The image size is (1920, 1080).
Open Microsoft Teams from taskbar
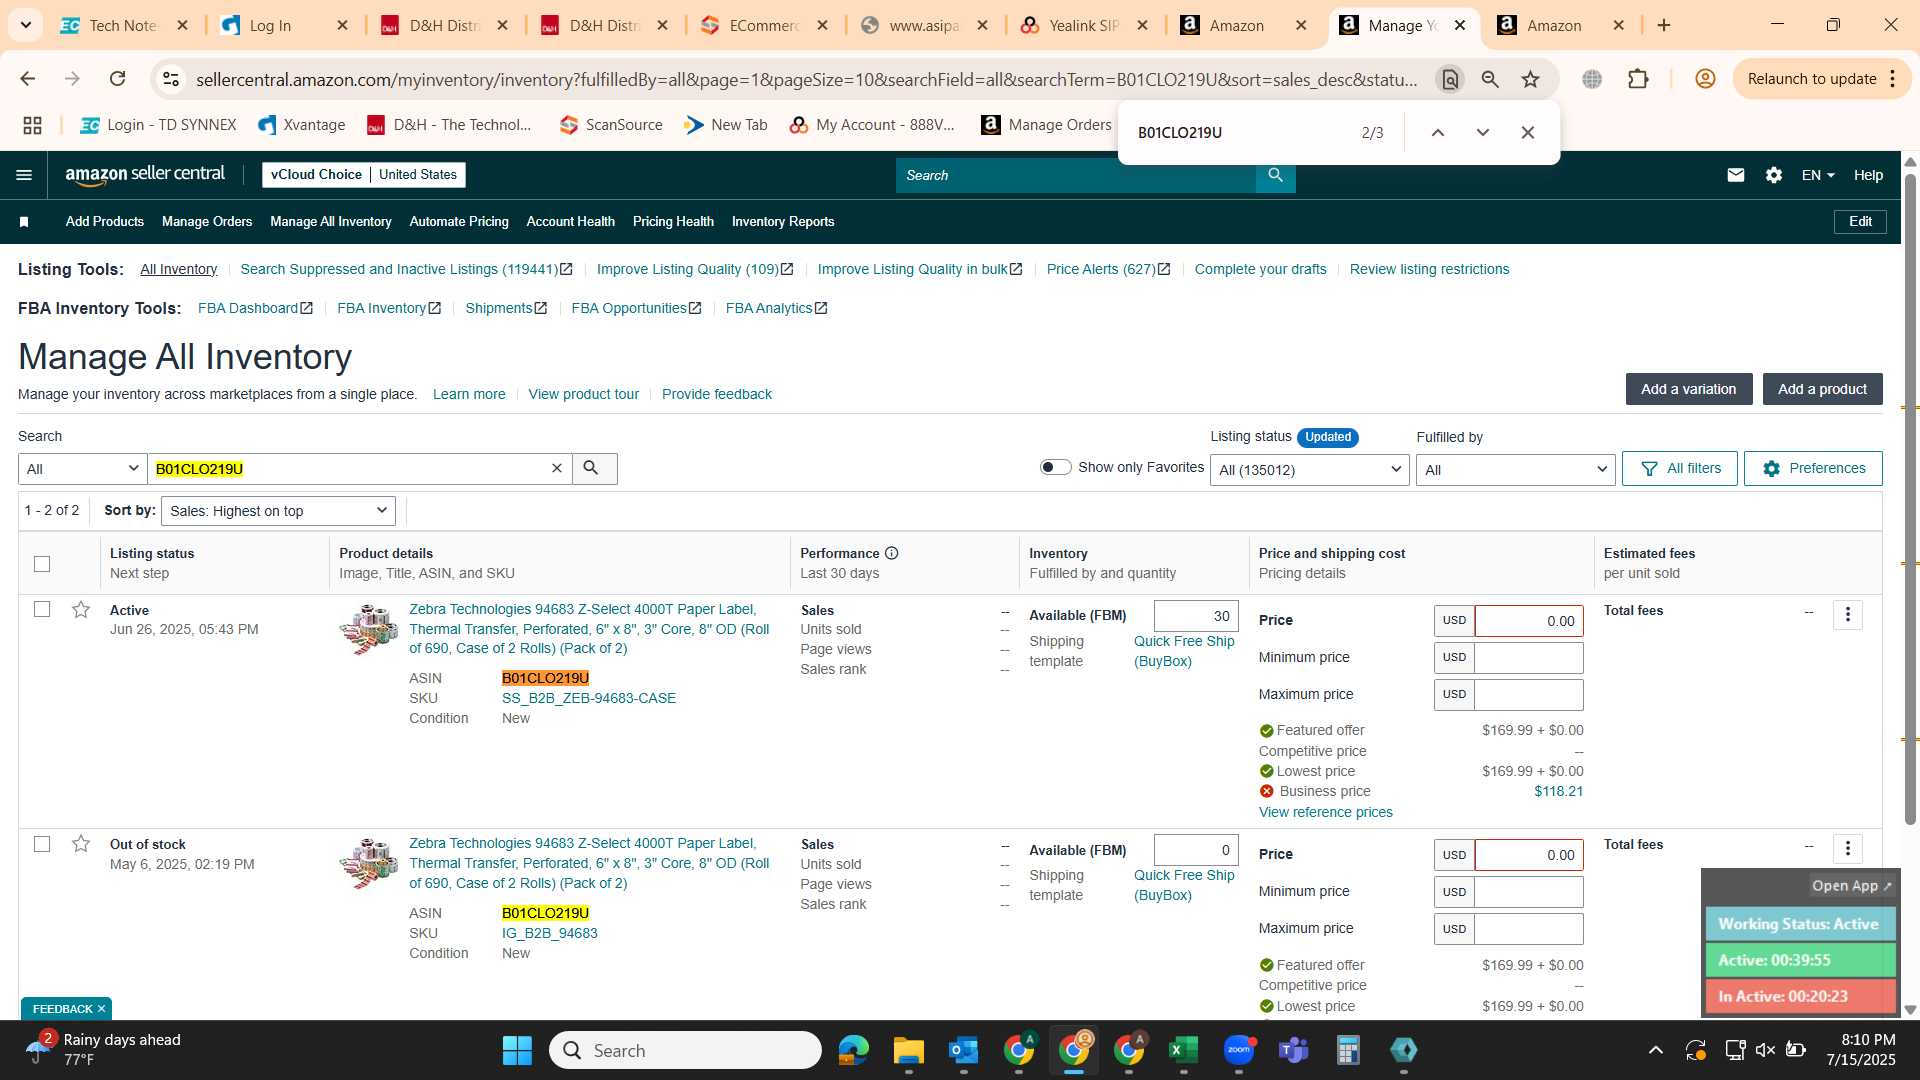(x=1293, y=1050)
